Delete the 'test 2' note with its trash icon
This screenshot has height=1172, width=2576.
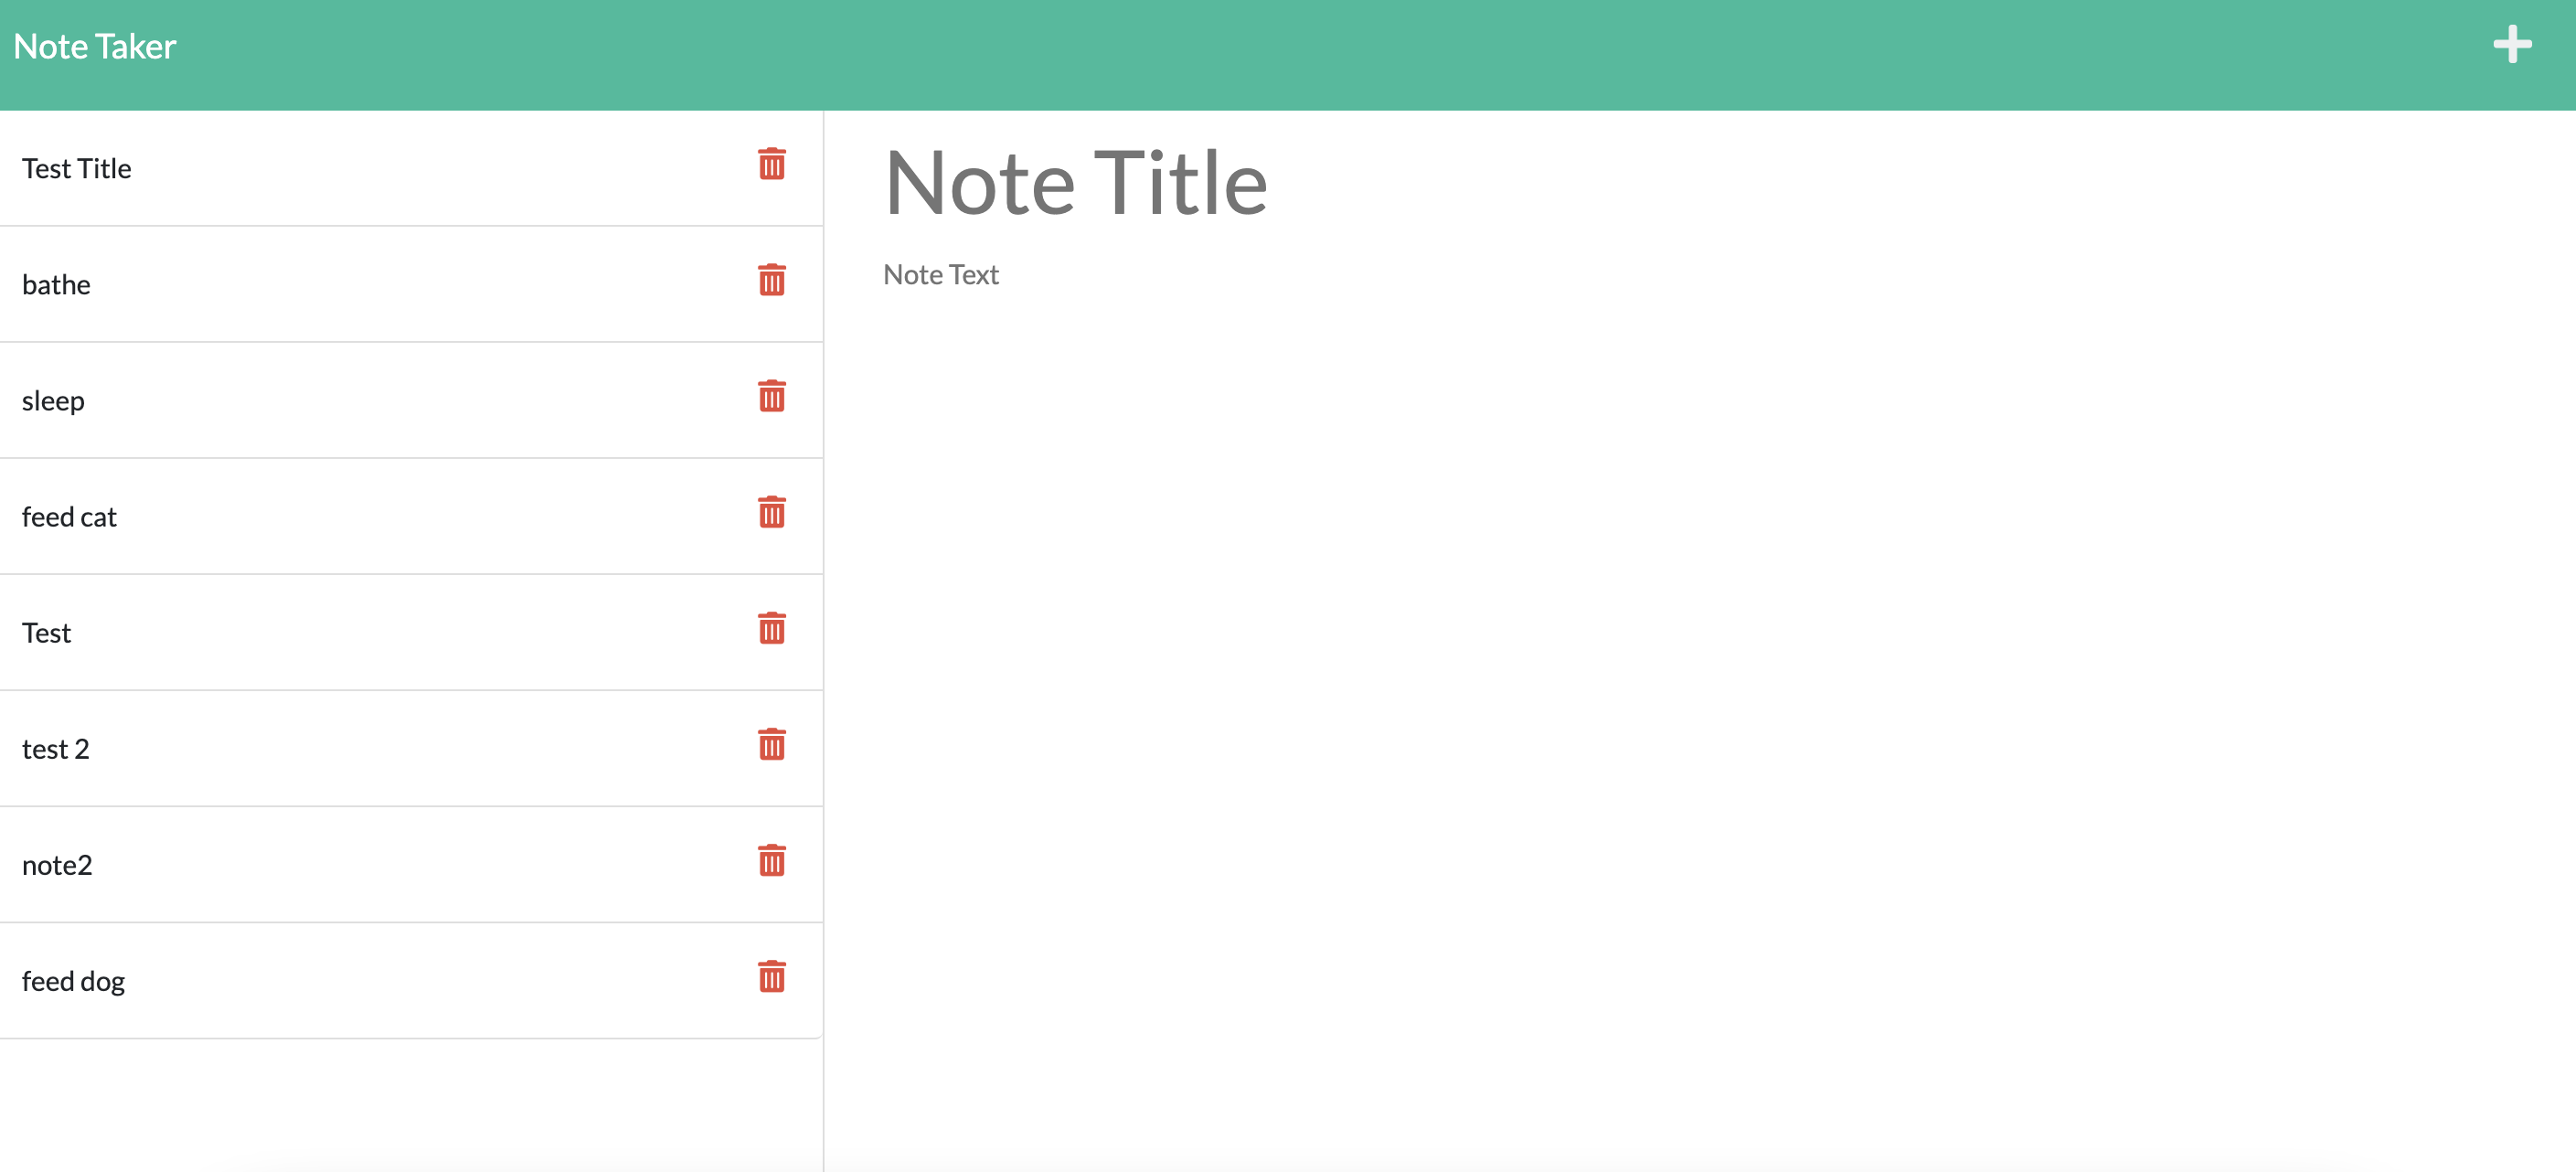click(x=772, y=745)
